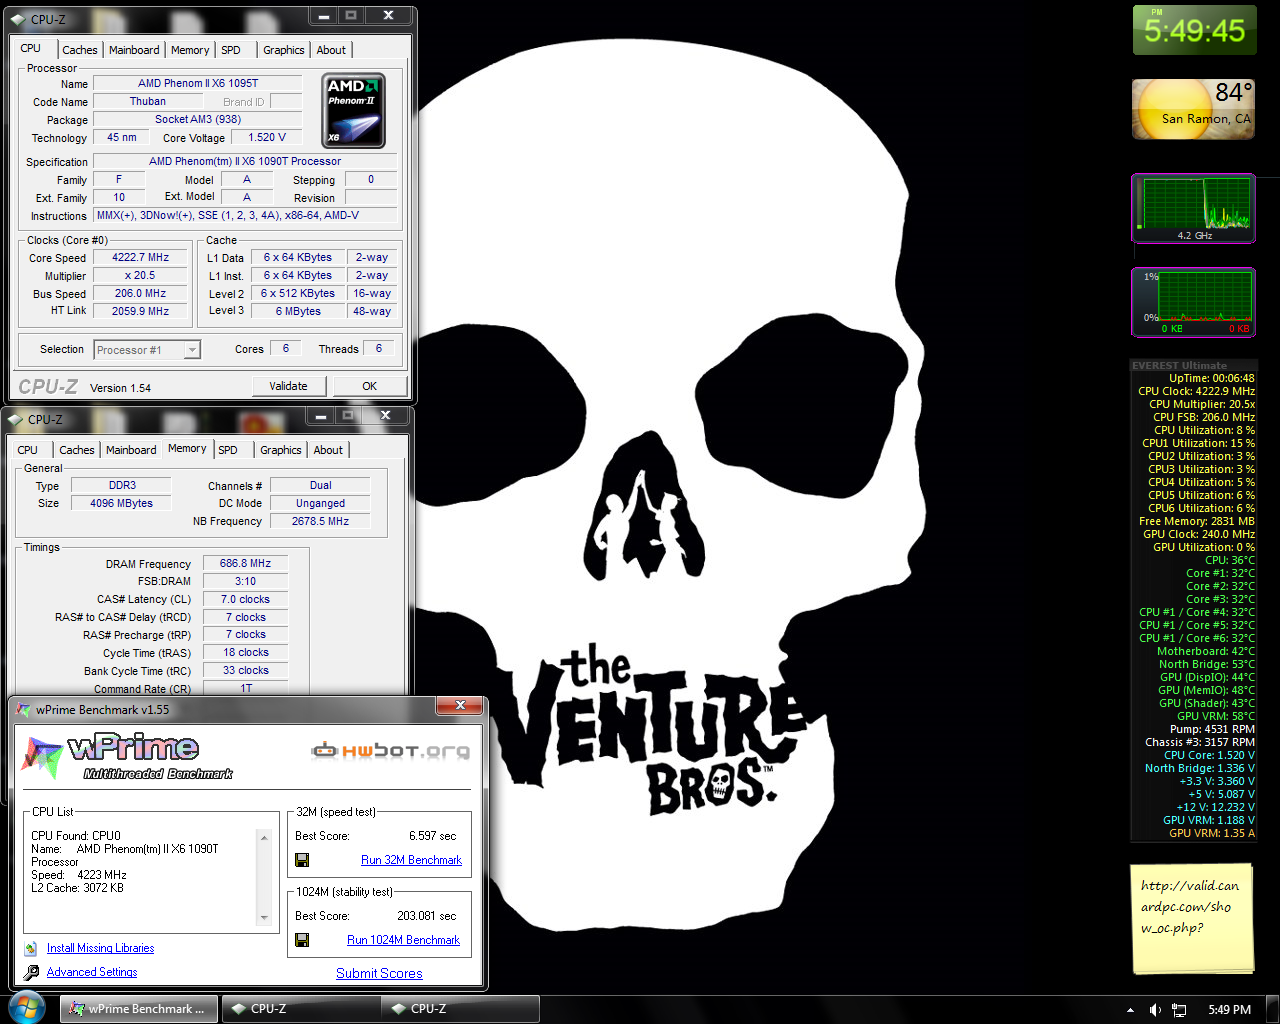Click the taskbar clock showing 5:49 PM

(1229, 1010)
